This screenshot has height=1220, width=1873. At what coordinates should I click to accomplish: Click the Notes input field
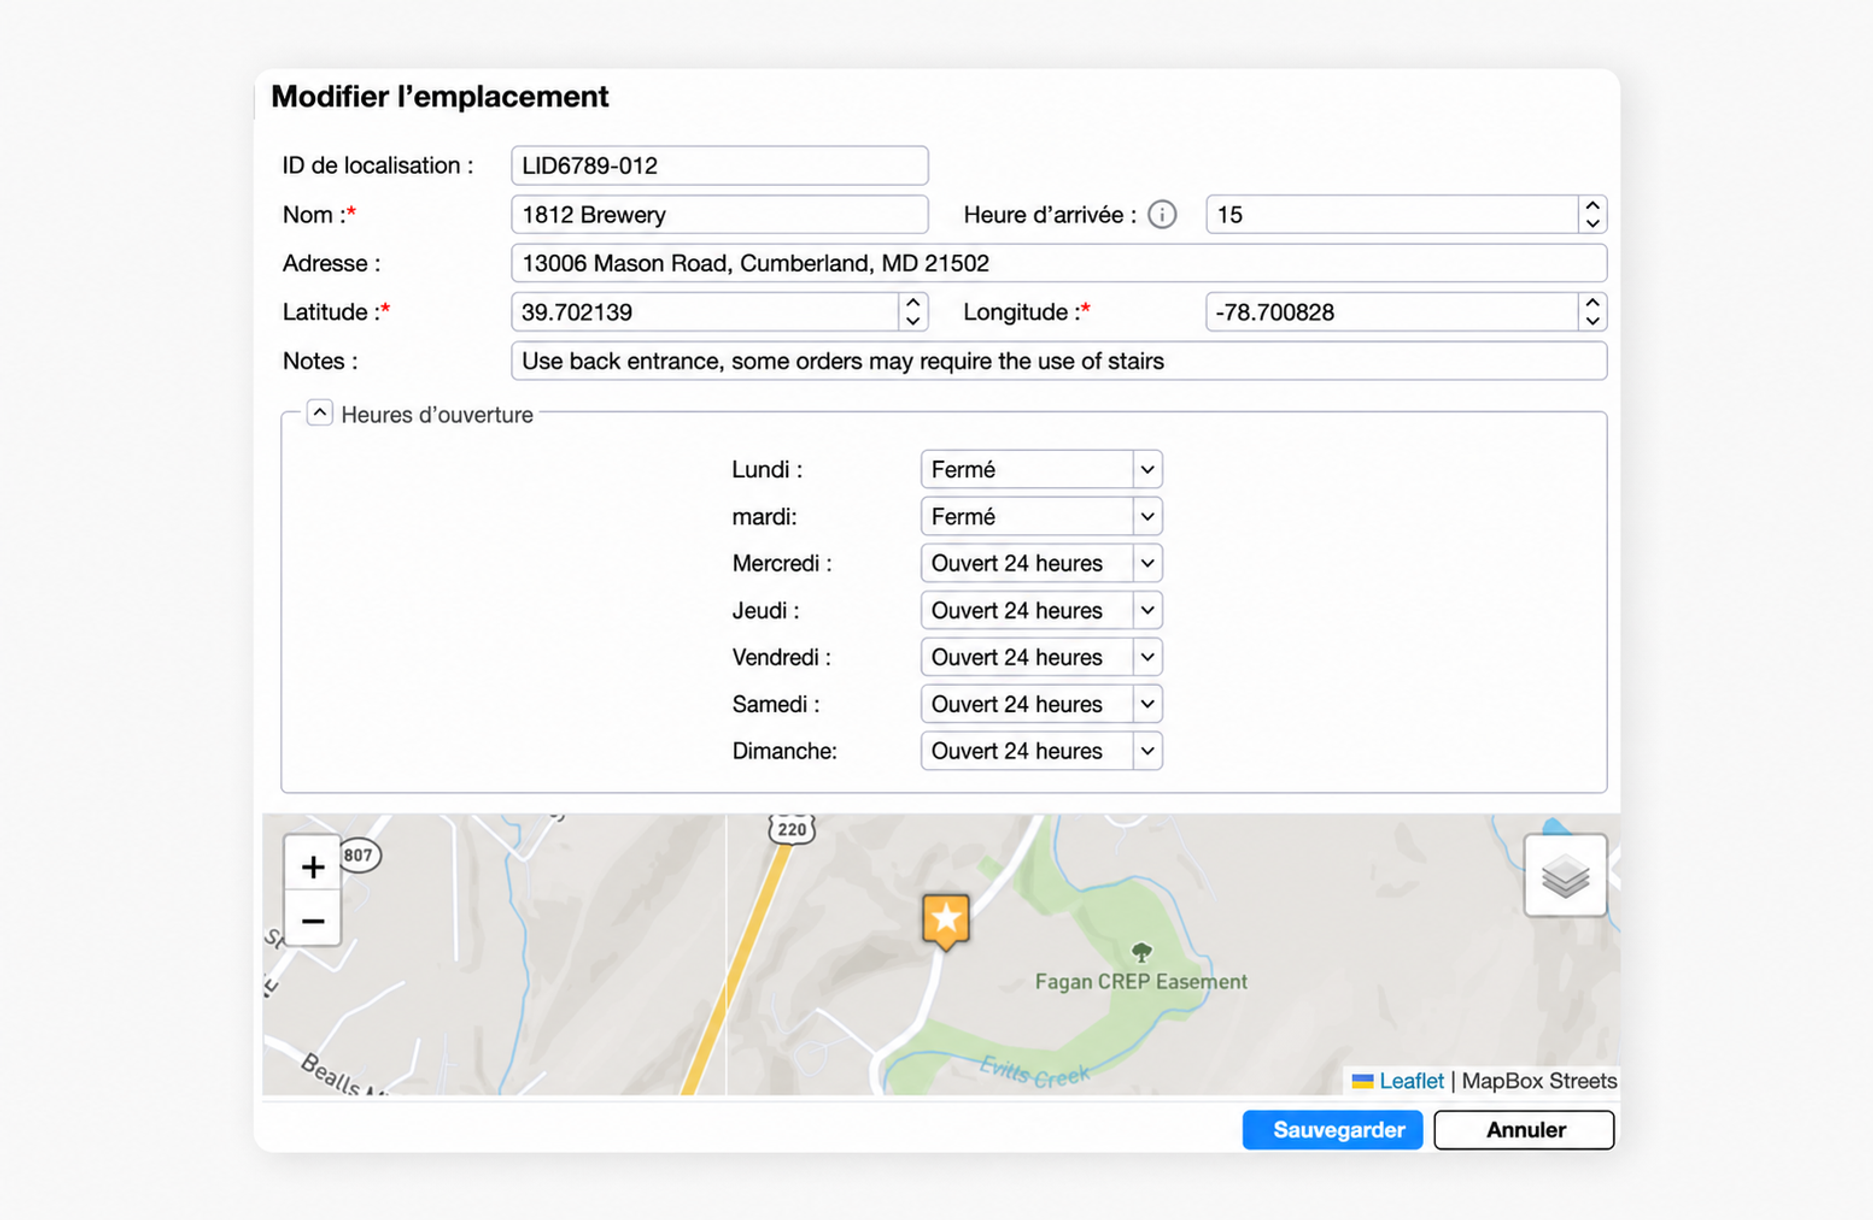click(x=1059, y=361)
